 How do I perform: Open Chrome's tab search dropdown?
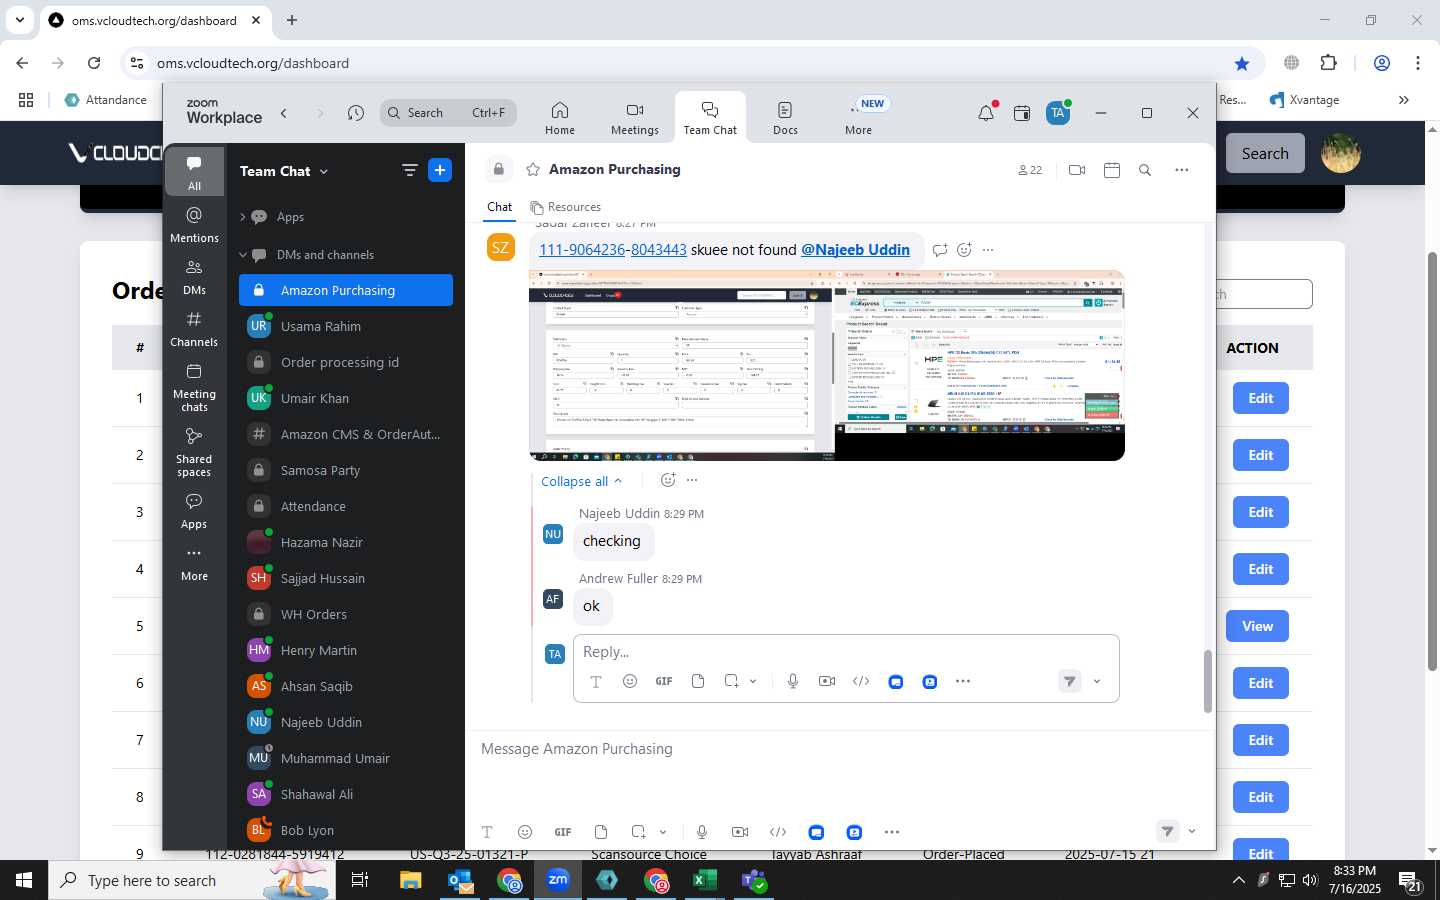20,20
